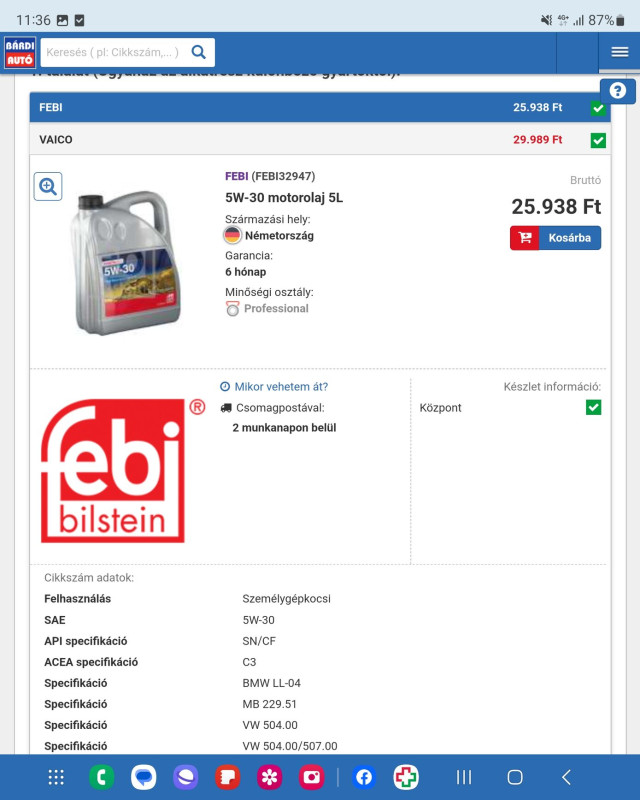The height and width of the screenshot is (800, 640).
Task: Open the red notes app
Action: coord(228,778)
